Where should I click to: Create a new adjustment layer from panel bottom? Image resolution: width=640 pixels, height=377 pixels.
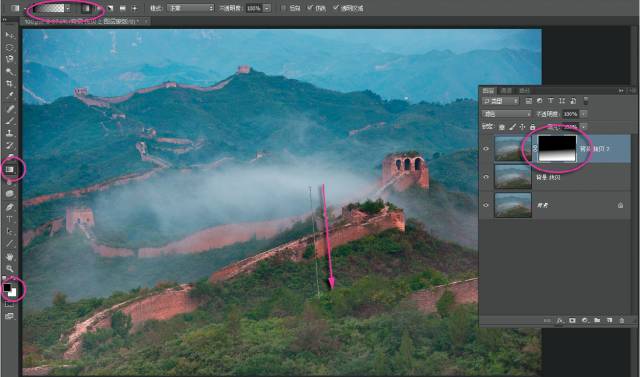pyautogui.click(x=585, y=321)
